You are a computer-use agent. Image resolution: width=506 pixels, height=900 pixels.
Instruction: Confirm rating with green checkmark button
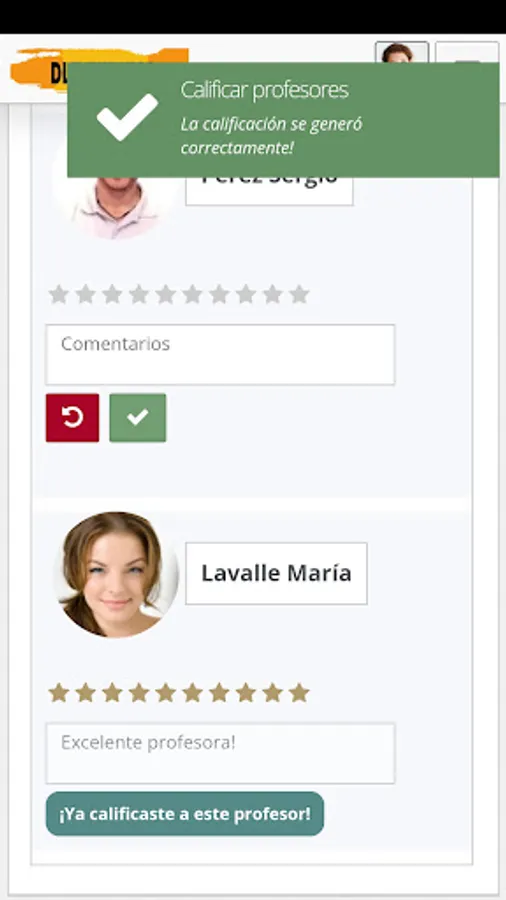click(138, 418)
